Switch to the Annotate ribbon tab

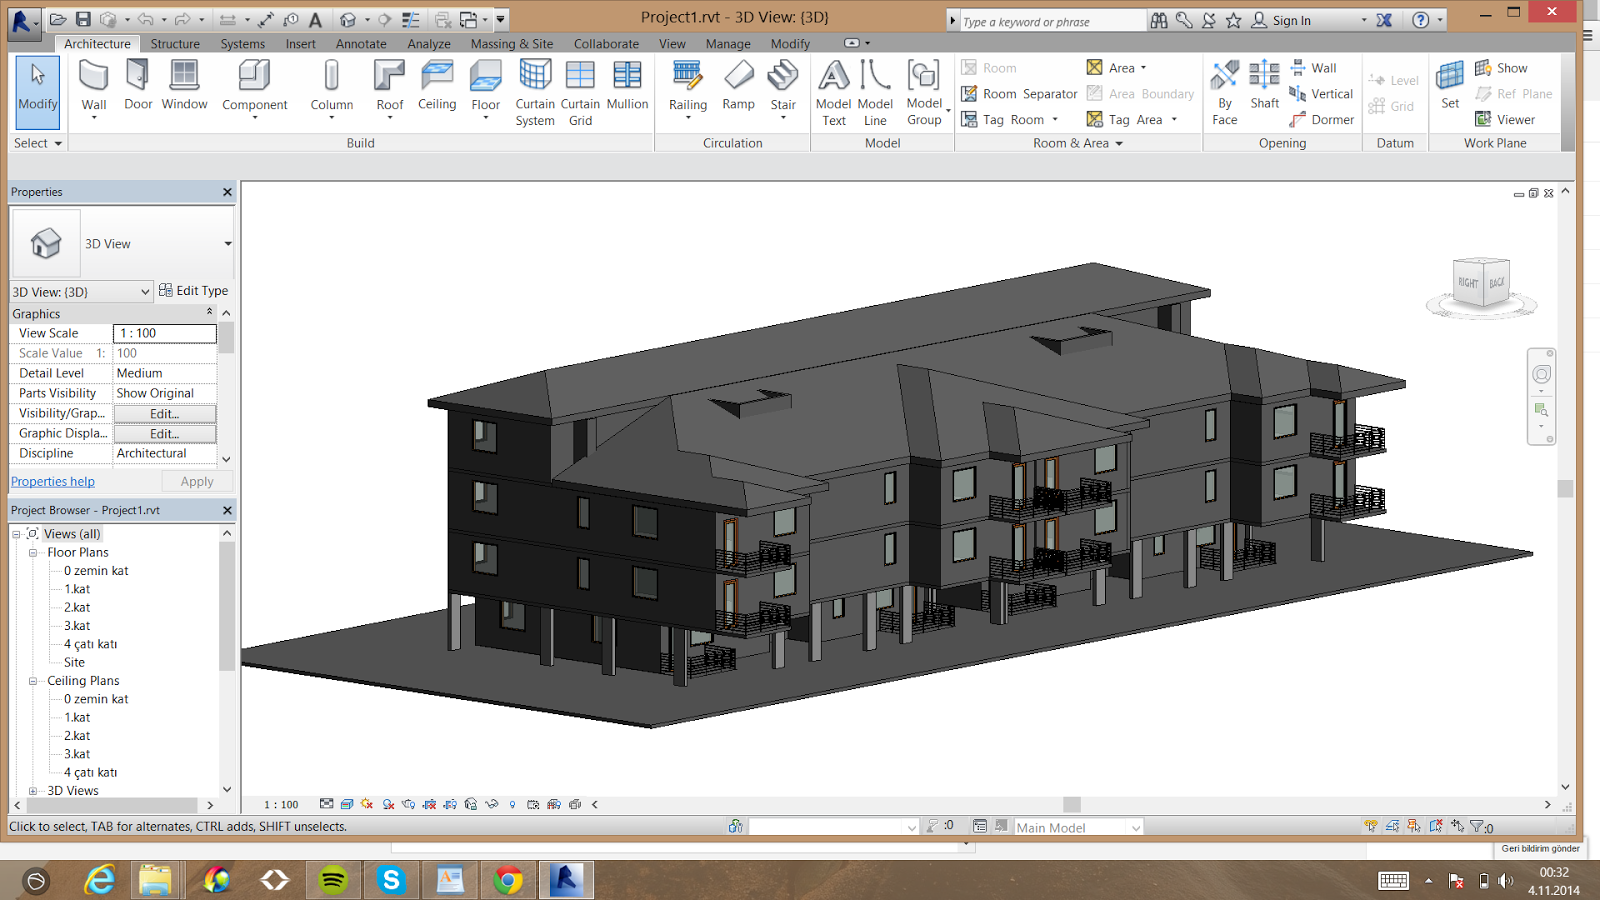coord(361,44)
